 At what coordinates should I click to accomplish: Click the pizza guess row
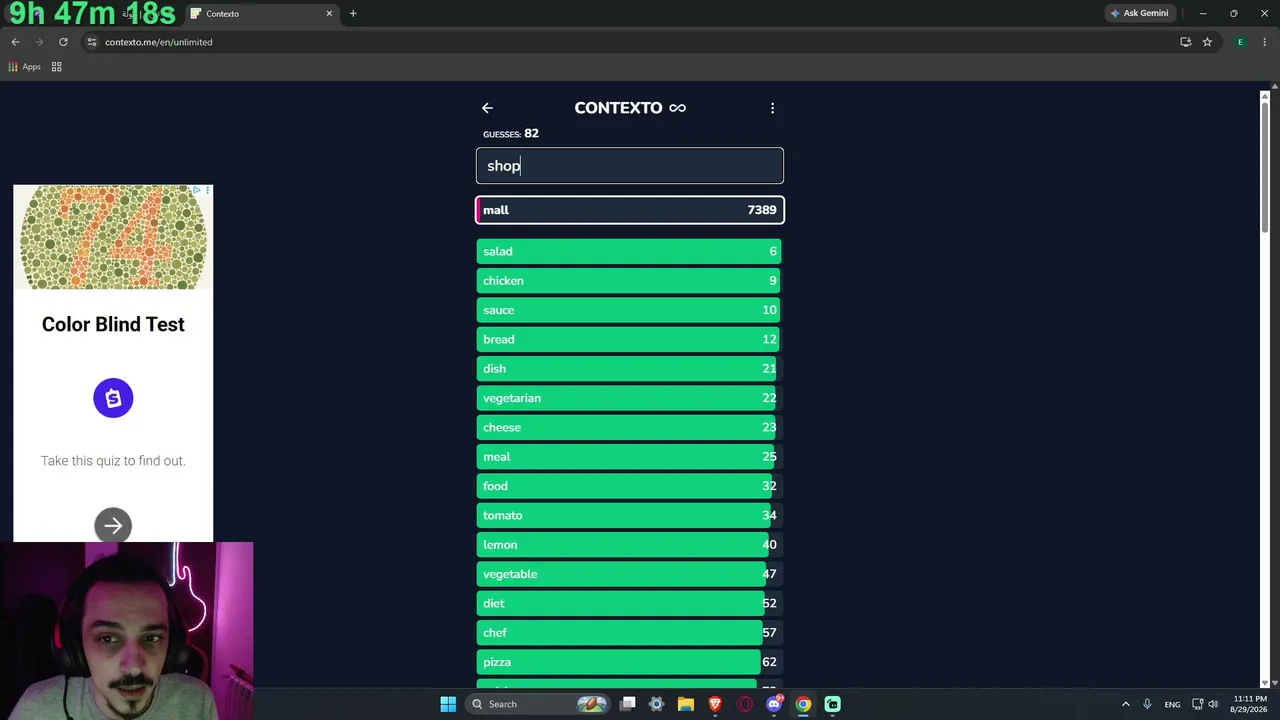click(630, 662)
